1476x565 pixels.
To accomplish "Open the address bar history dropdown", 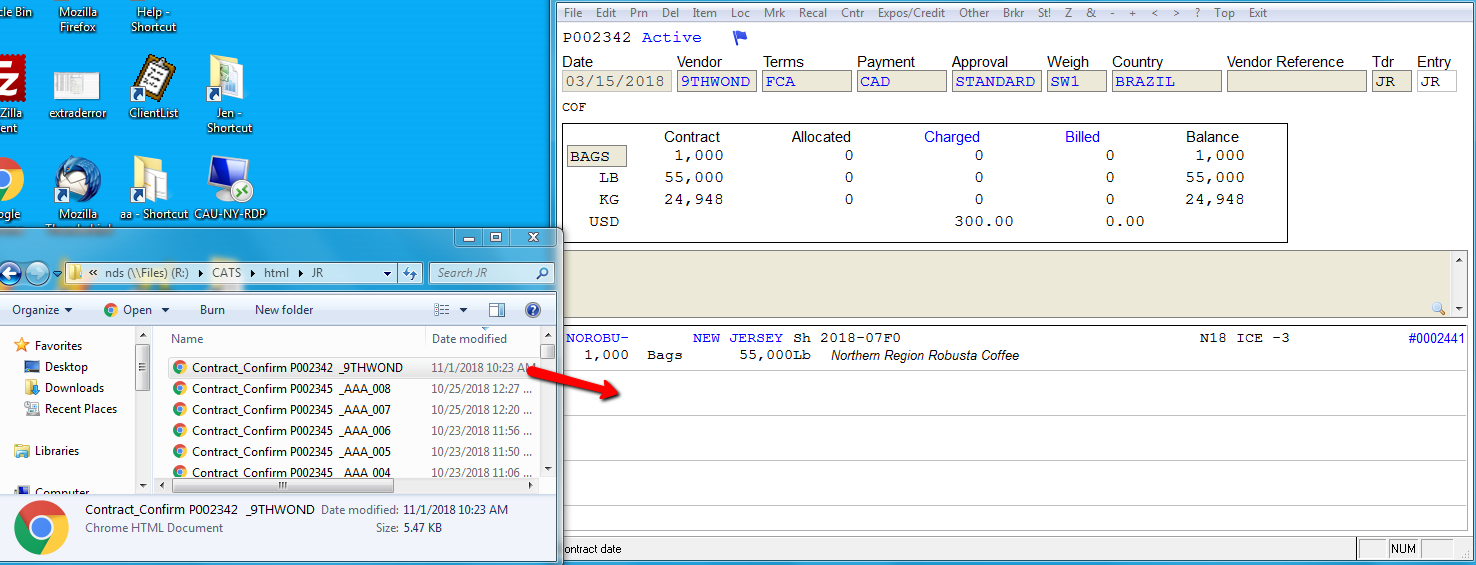I will click(388, 273).
